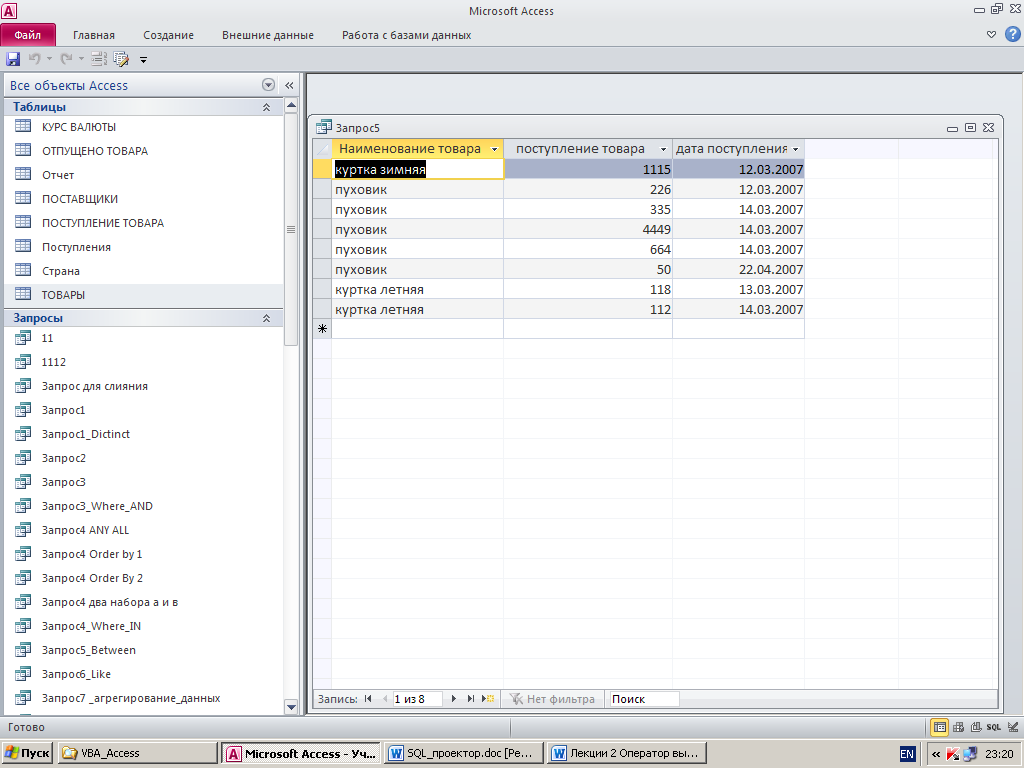Collapse the Запросы group

coord(266,318)
